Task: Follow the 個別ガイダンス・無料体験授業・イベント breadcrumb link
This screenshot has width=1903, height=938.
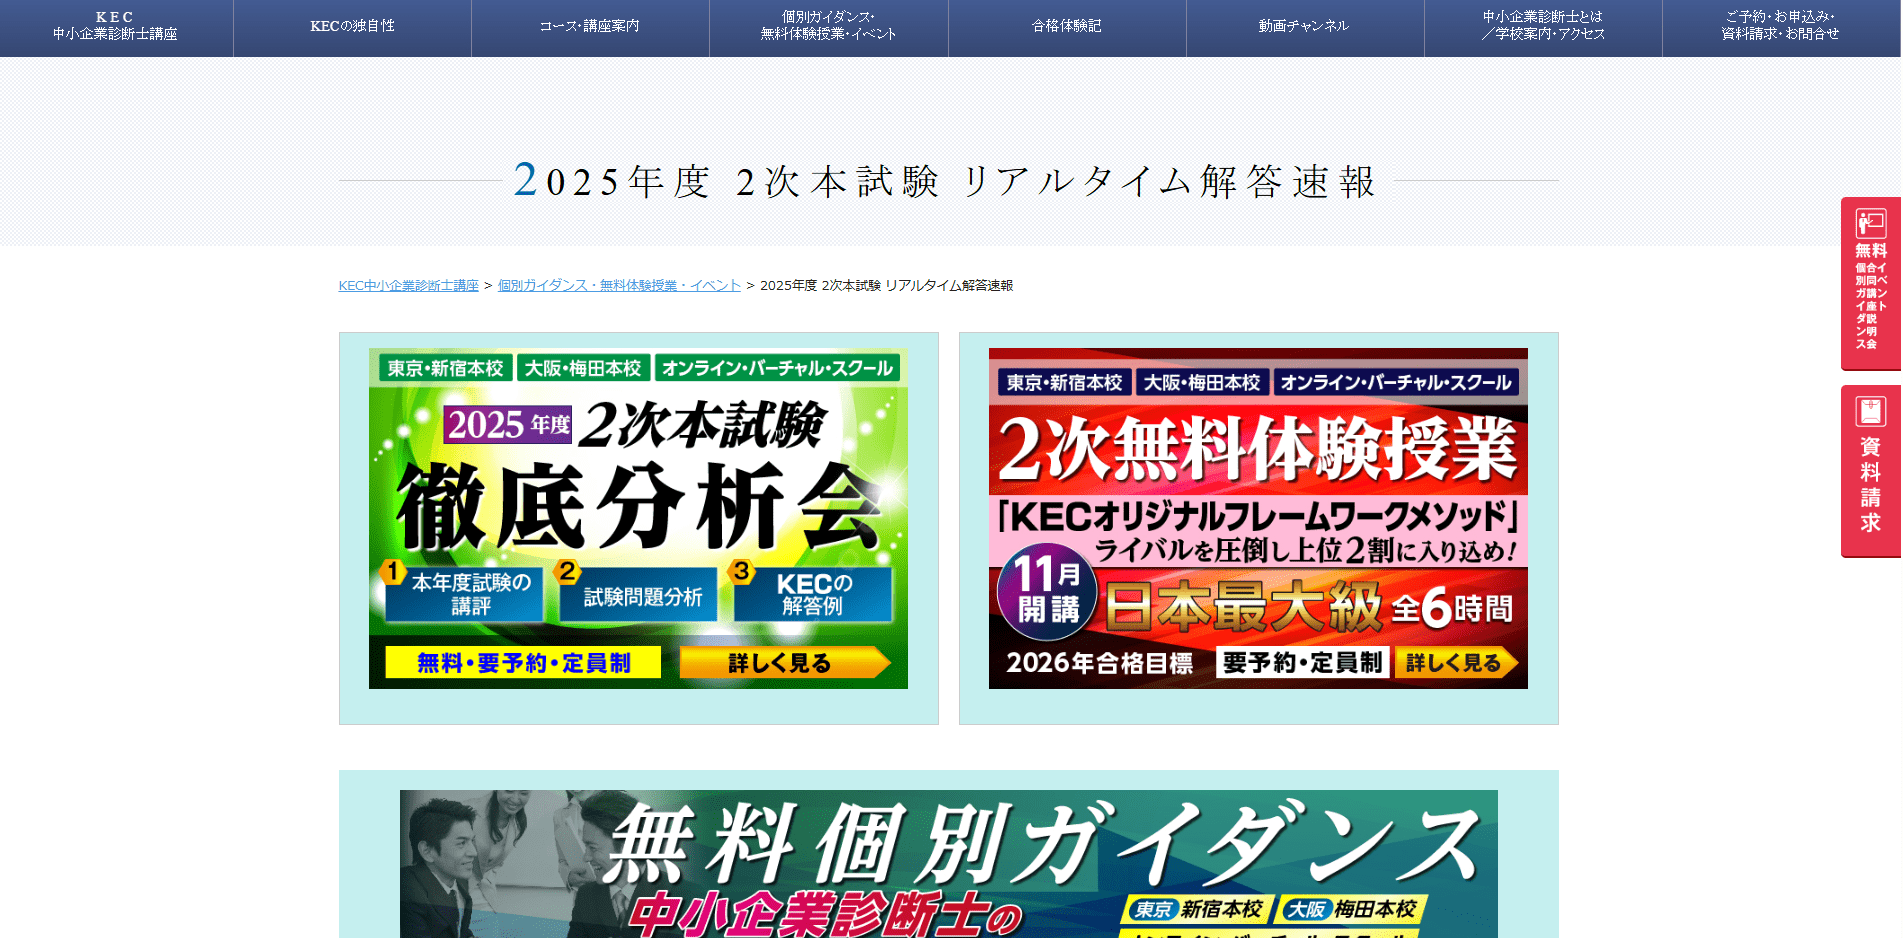Action: click(x=619, y=286)
